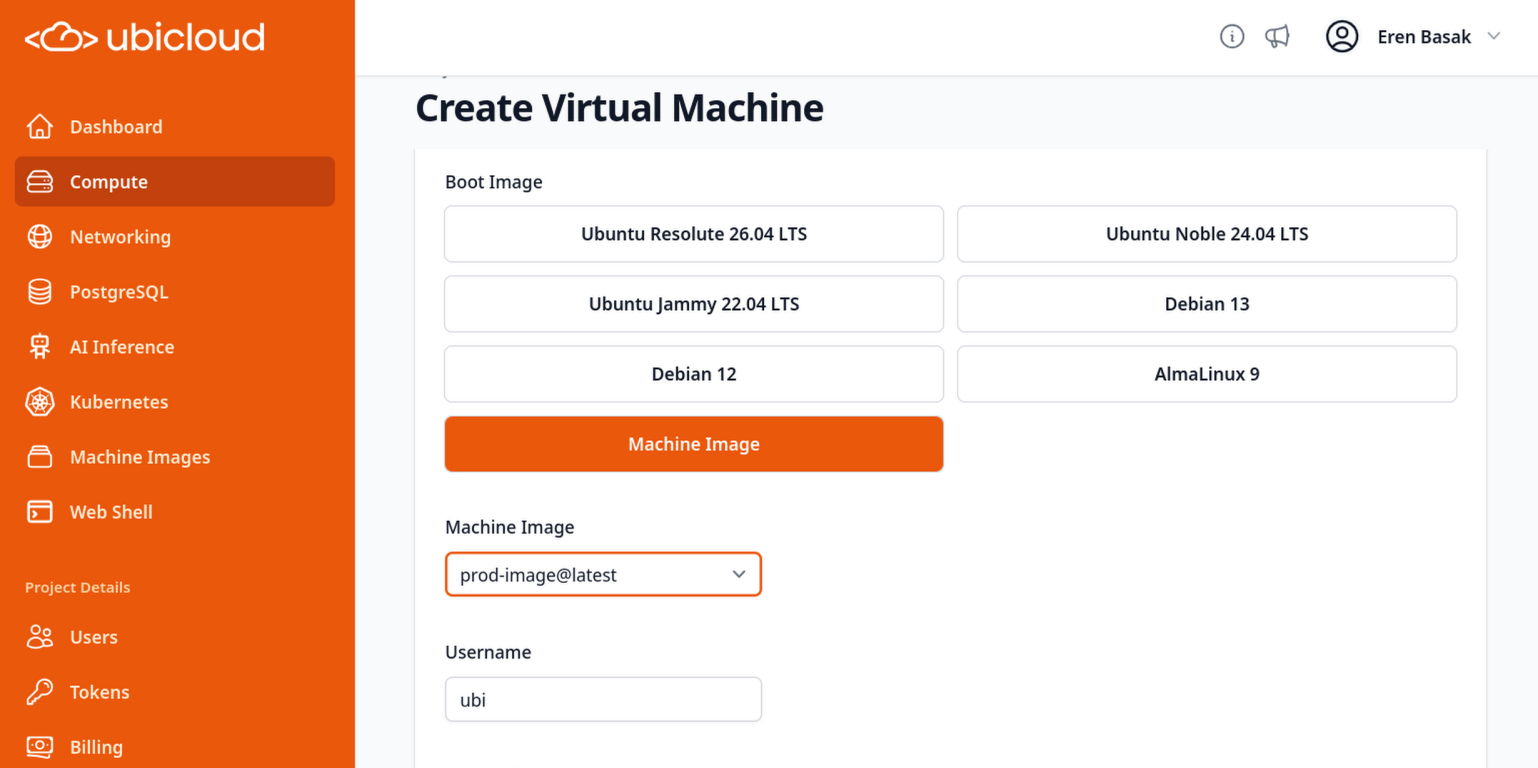The image size is (1538, 768).
Task: Click the PostgreSQL database icon
Action: click(39, 292)
